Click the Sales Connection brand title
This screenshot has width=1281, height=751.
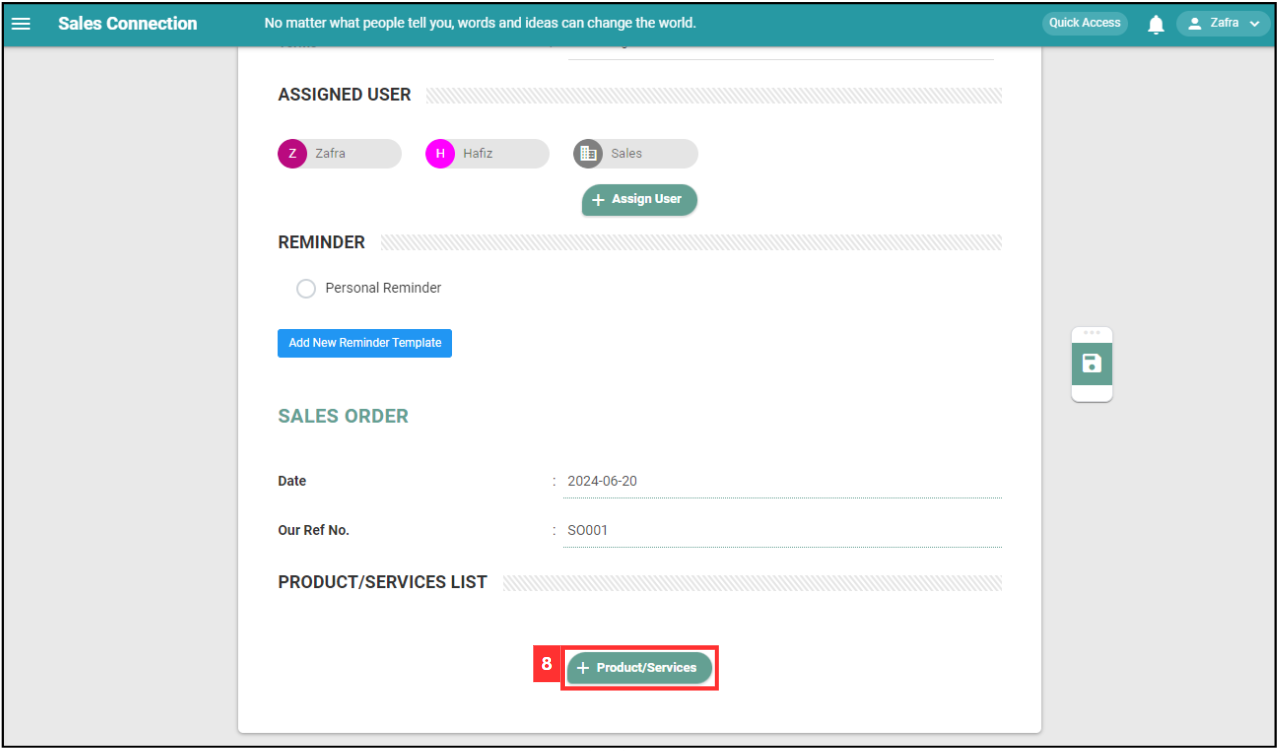pos(128,23)
